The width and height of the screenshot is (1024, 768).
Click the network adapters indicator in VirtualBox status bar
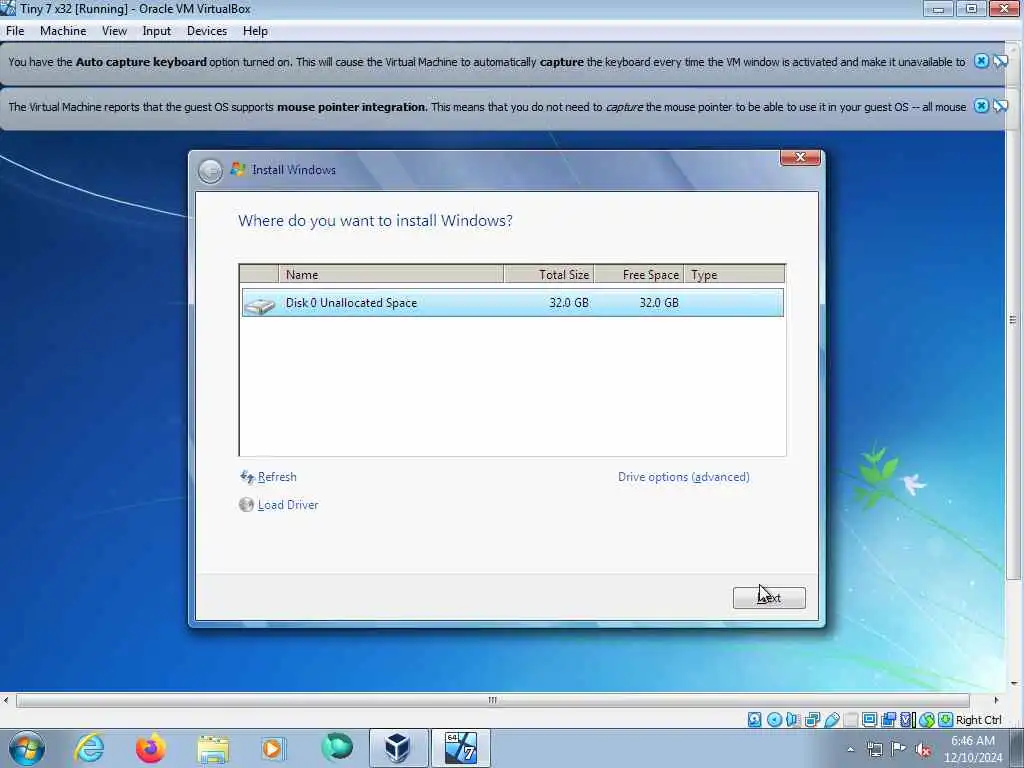coord(812,720)
